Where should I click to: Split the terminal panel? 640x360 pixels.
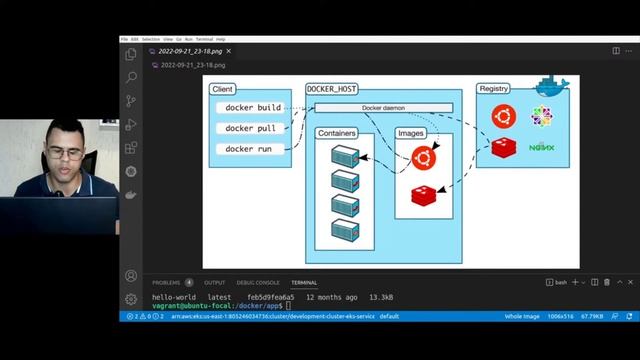coord(594,282)
